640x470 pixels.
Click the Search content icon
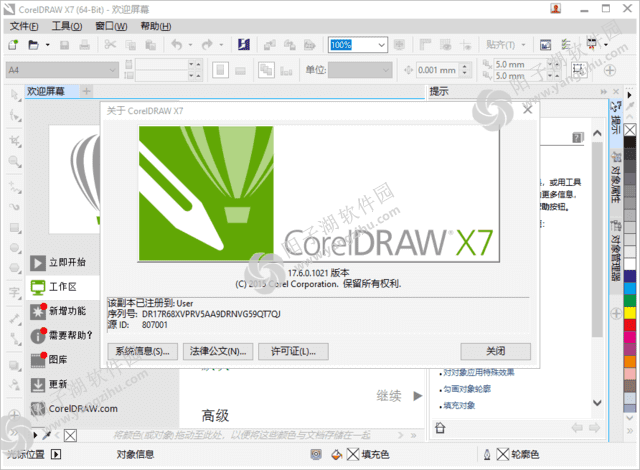244,44
